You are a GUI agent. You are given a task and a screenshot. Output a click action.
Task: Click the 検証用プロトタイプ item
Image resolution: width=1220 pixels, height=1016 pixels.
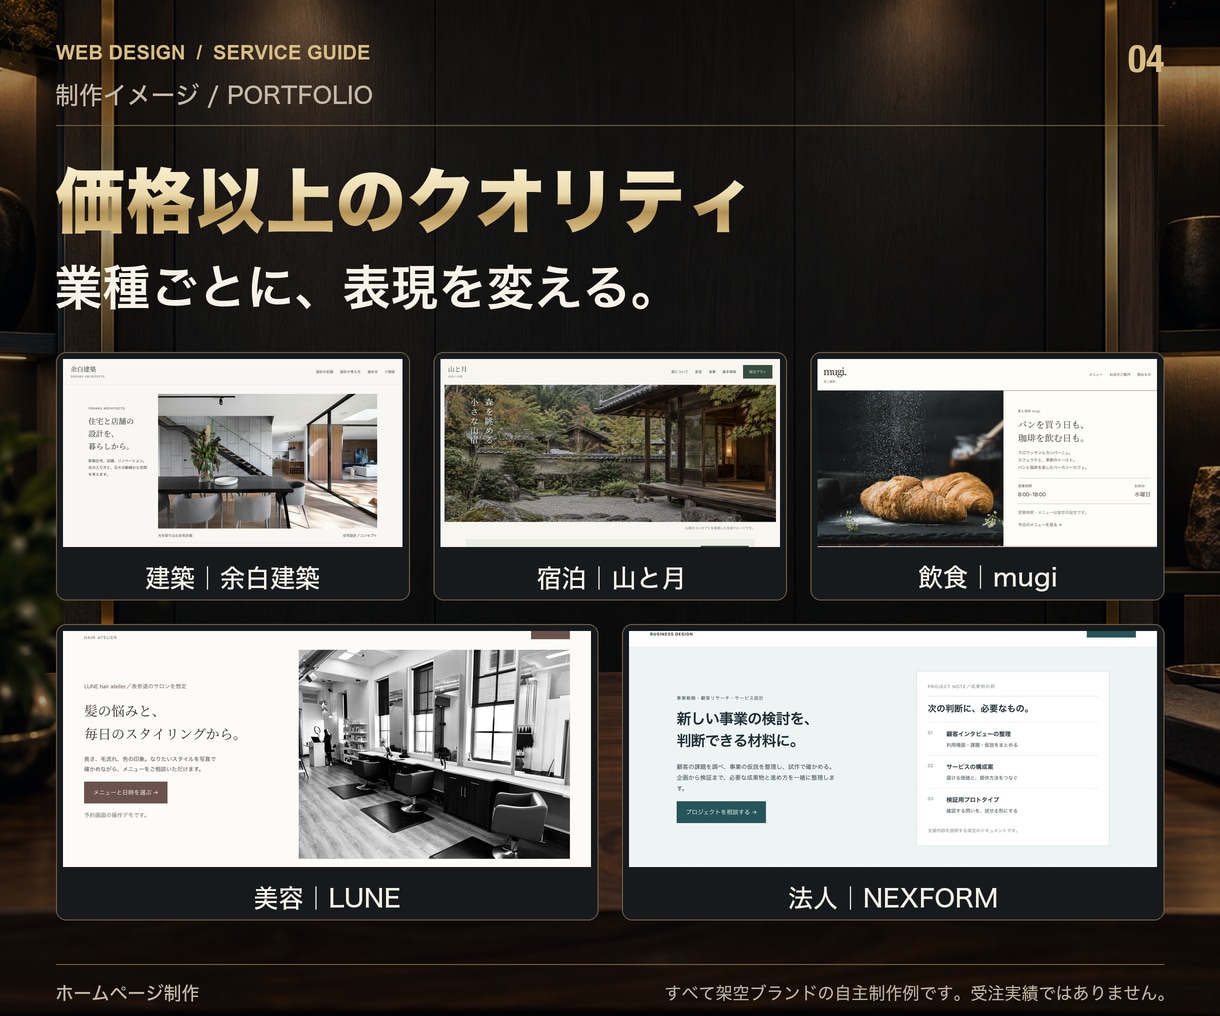pyautogui.click(x=972, y=800)
